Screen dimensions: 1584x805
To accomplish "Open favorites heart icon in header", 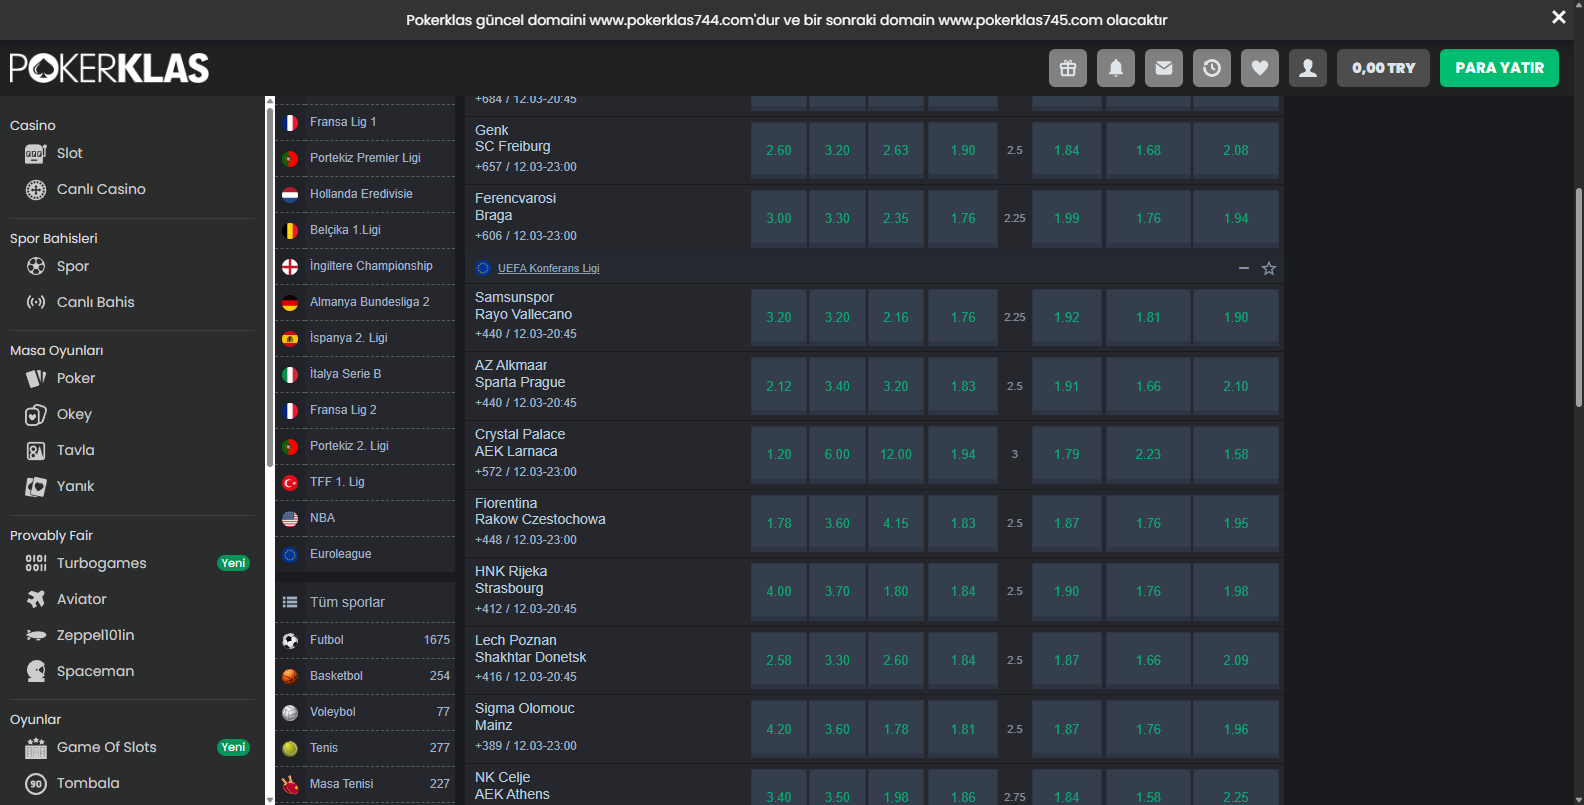I will [x=1260, y=68].
